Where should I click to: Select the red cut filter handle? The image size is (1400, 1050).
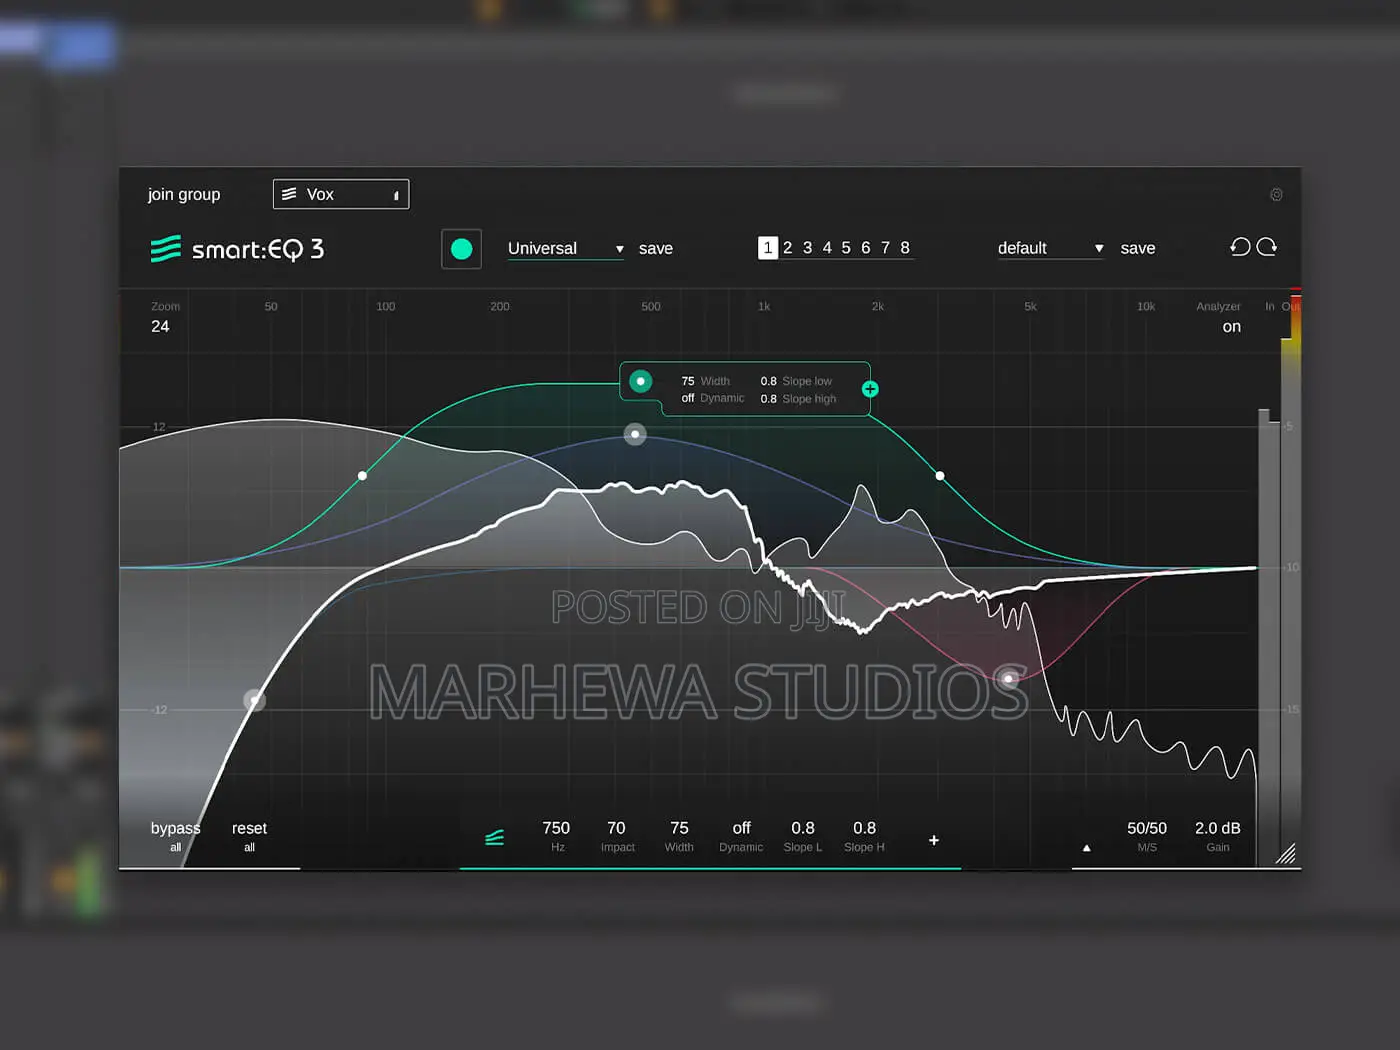(x=1009, y=679)
